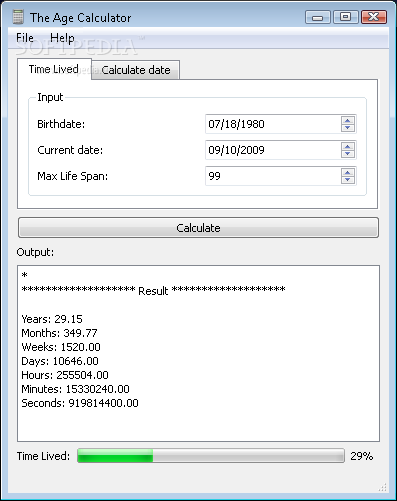Decrease Current date with down arrow
This screenshot has height=501, width=397.
tap(348, 154)
